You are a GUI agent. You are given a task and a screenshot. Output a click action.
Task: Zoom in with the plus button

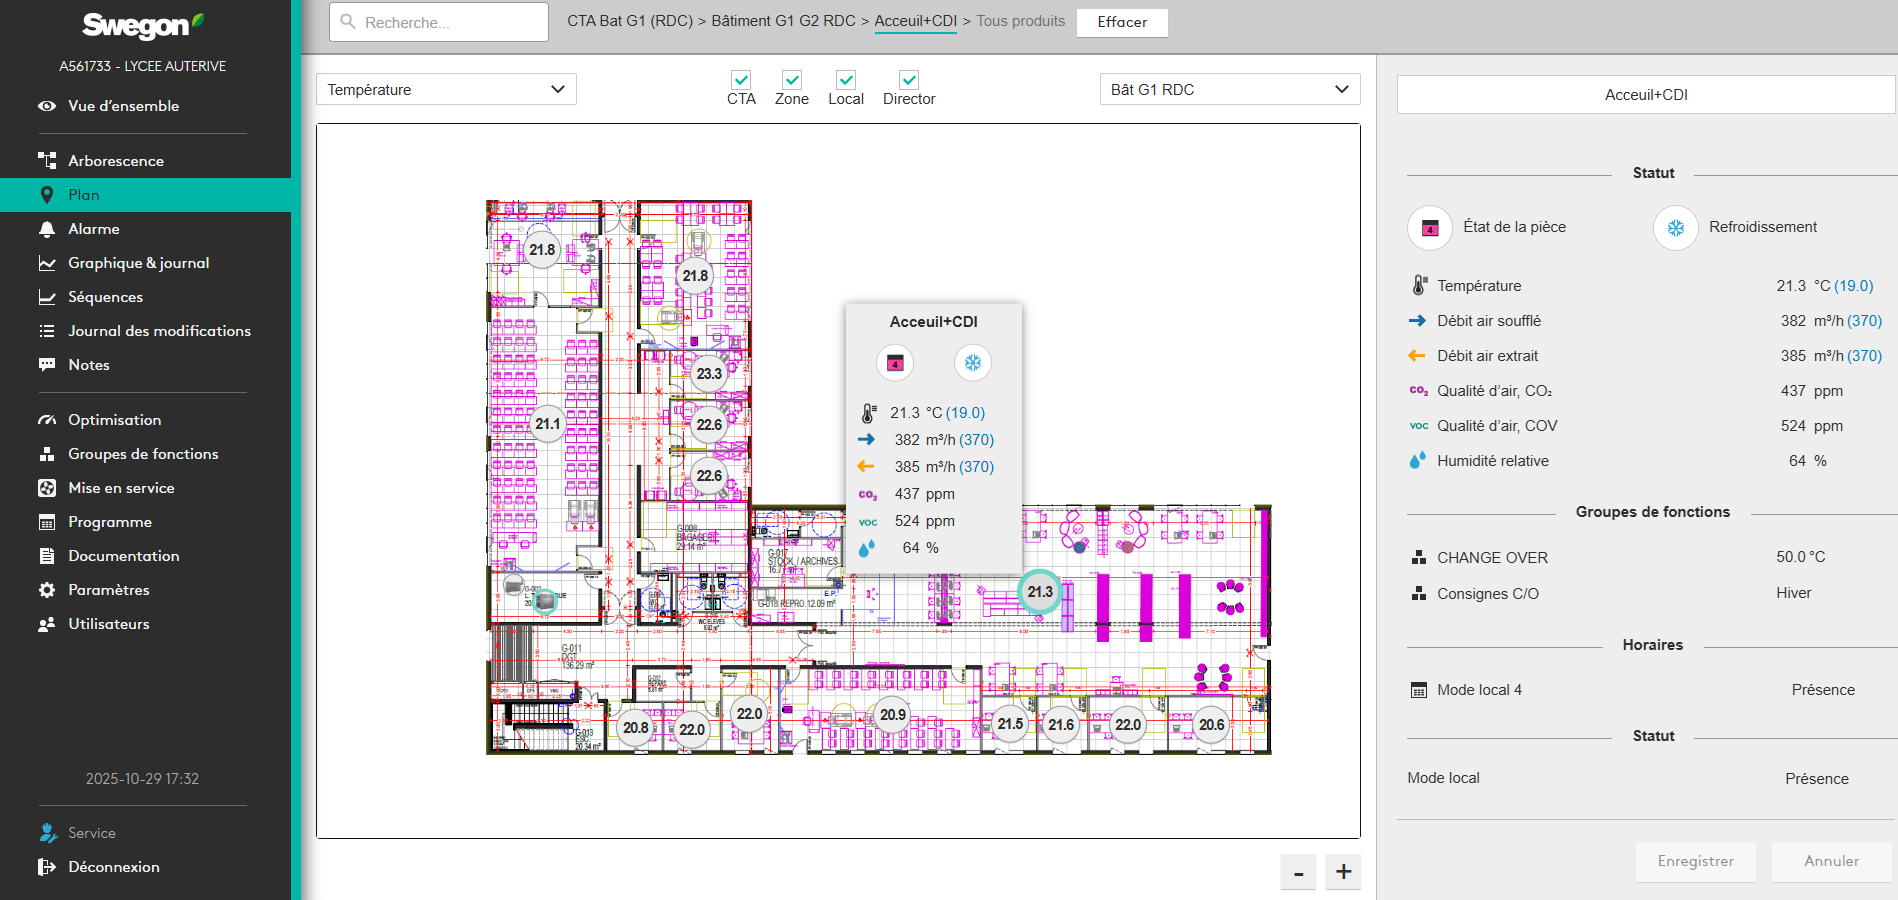pos(1343,872)
